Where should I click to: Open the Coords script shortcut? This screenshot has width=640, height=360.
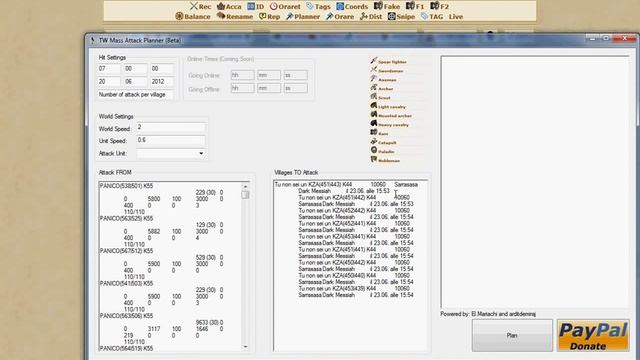352,6
